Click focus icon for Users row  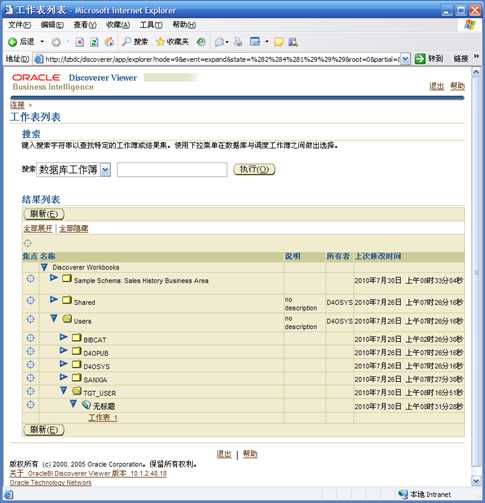point(30,319)
